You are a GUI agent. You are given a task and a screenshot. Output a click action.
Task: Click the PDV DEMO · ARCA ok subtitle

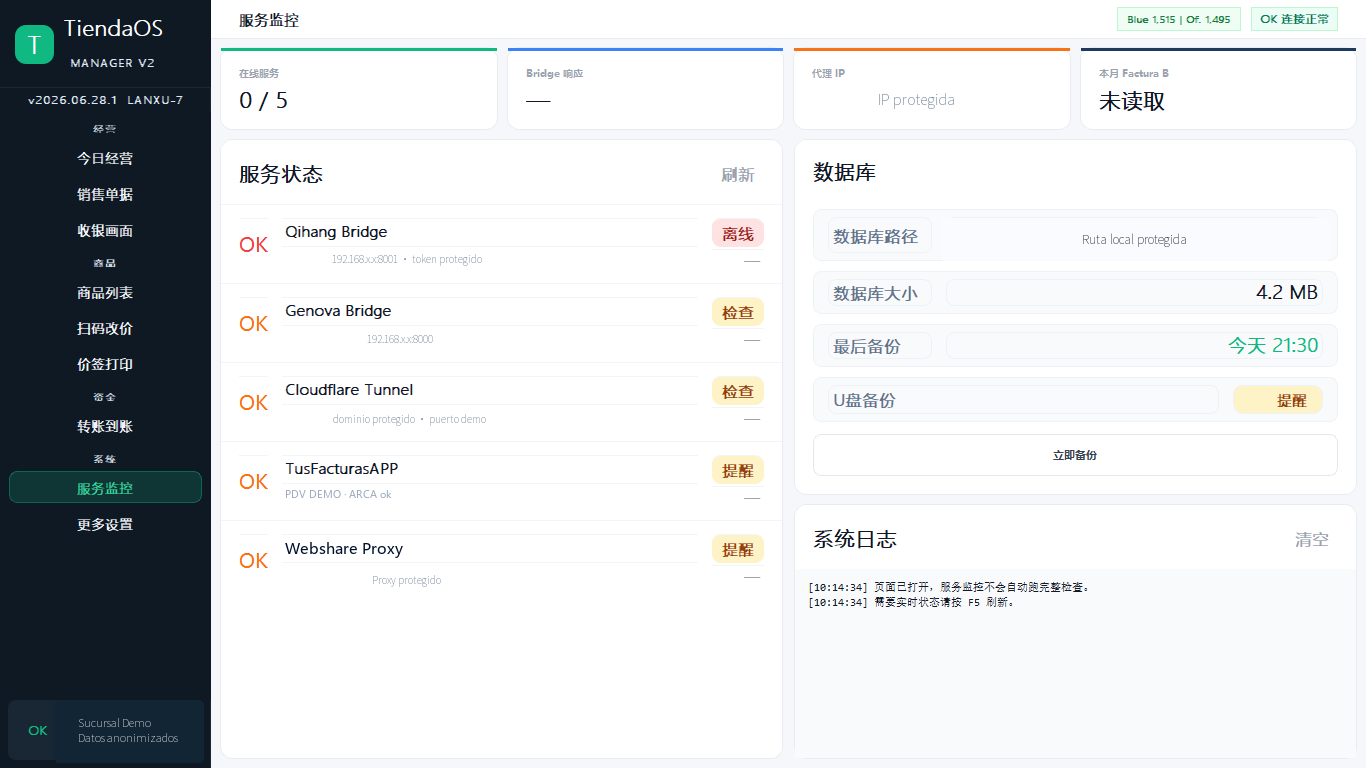[338, 495]
